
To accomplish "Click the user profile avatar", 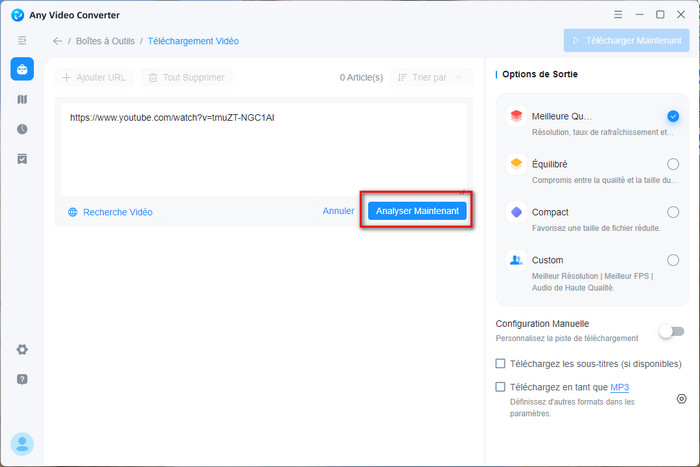I will (x=22, y=443).
